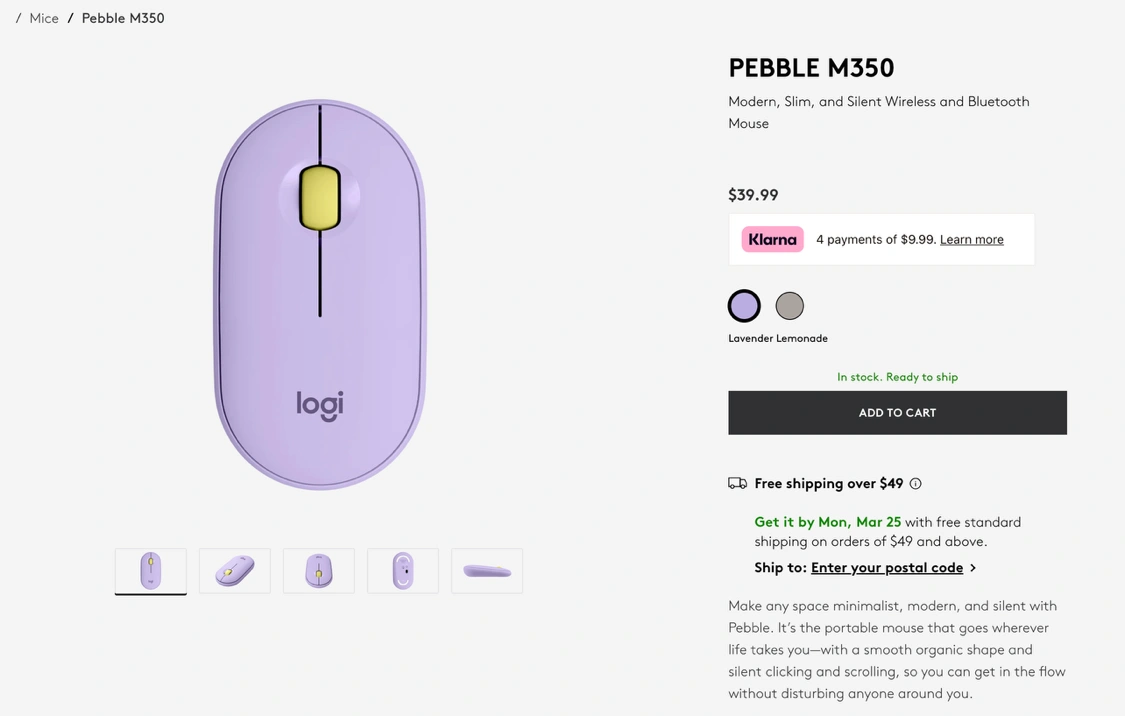1125x716 pixels.
Task: Click the yellow scroll wheel on product image
Action: click(x=319, y=198)
